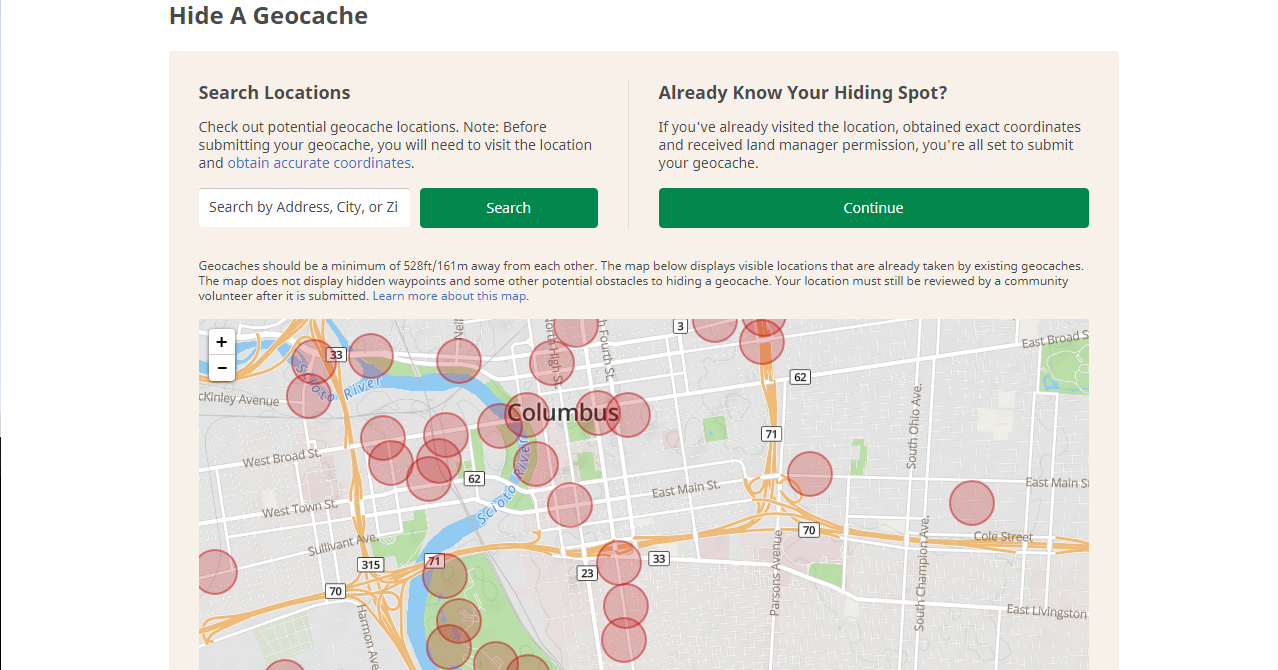1278x670 pixels.
Task: Click the route 70 shield near Parsons Avenue
Action: [809, 530]
